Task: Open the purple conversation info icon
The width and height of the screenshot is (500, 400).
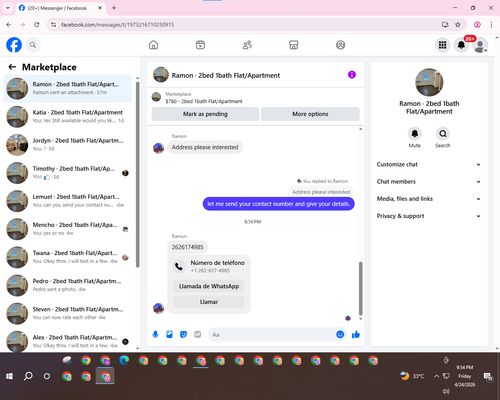Action: pyautogui.click(x=352, y=75)
